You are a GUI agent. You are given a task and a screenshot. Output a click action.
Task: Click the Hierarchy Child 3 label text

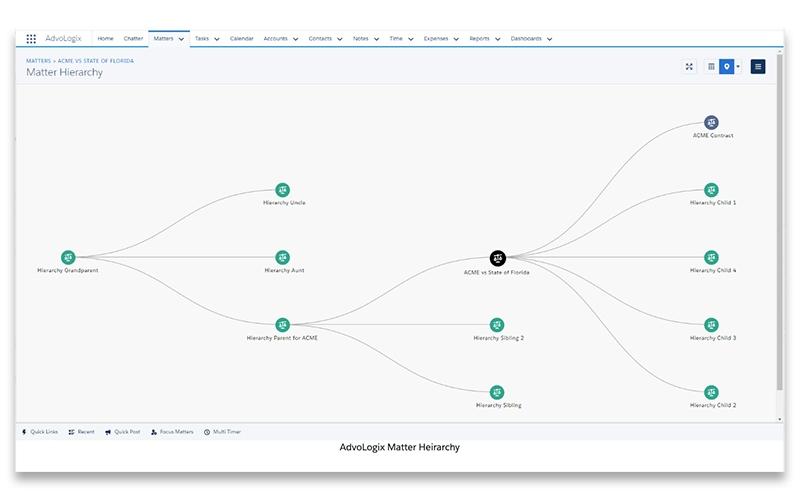(x=713, y=338)
